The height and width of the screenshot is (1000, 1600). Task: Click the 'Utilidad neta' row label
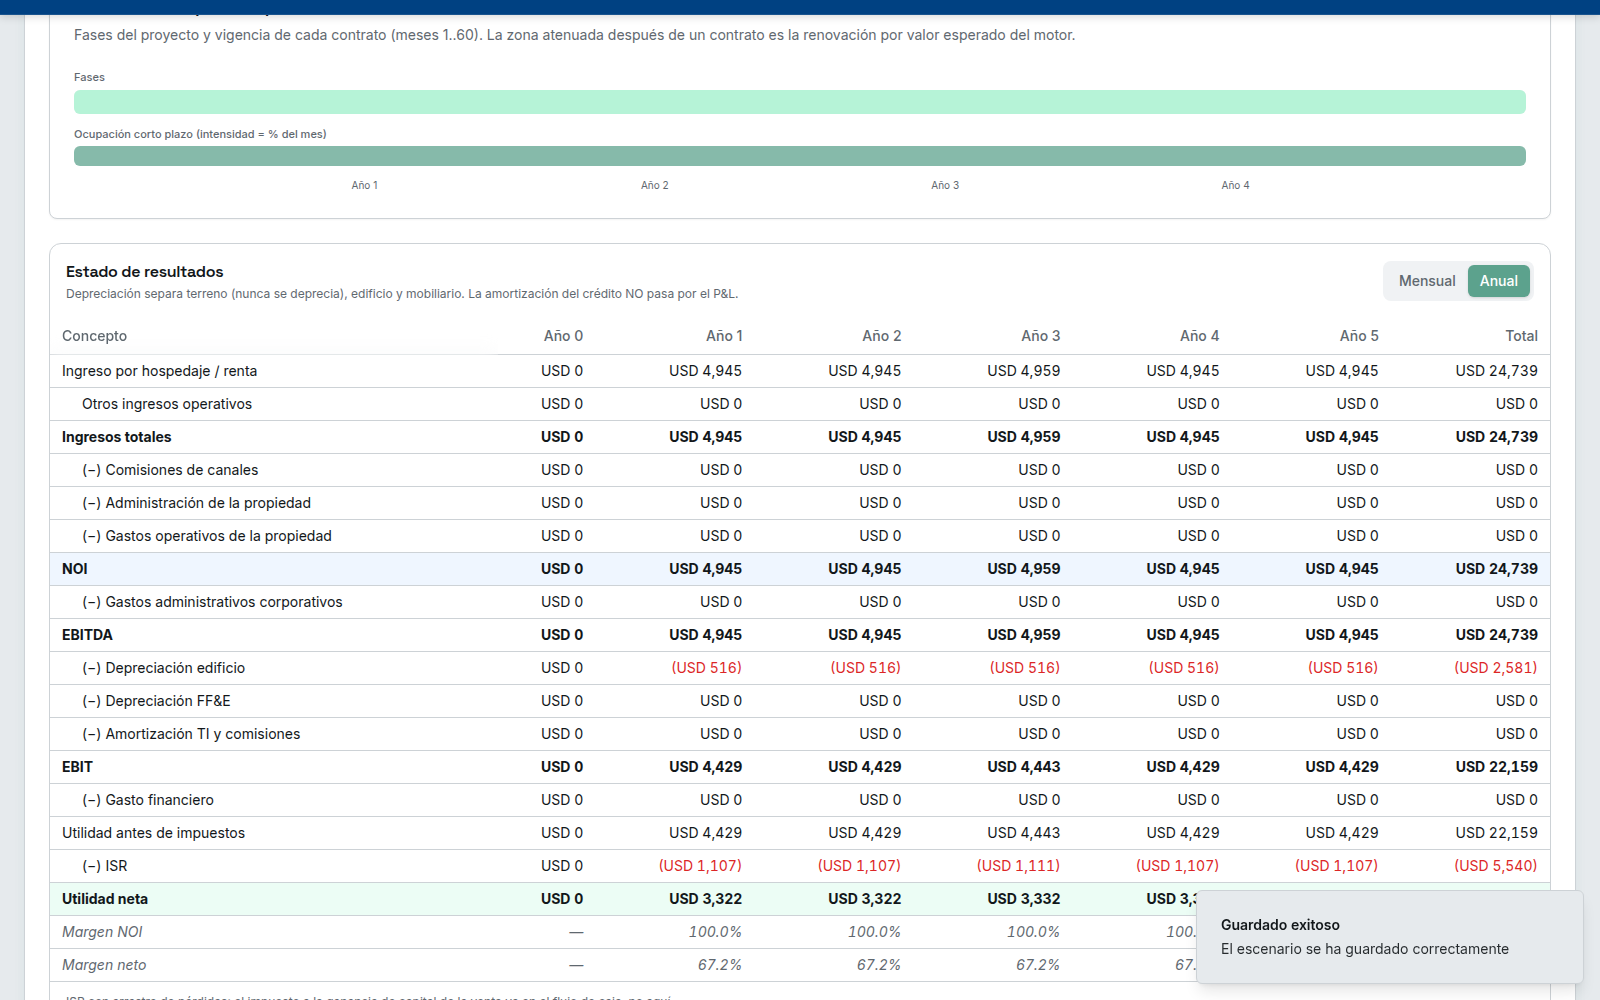tap(105, 899)
